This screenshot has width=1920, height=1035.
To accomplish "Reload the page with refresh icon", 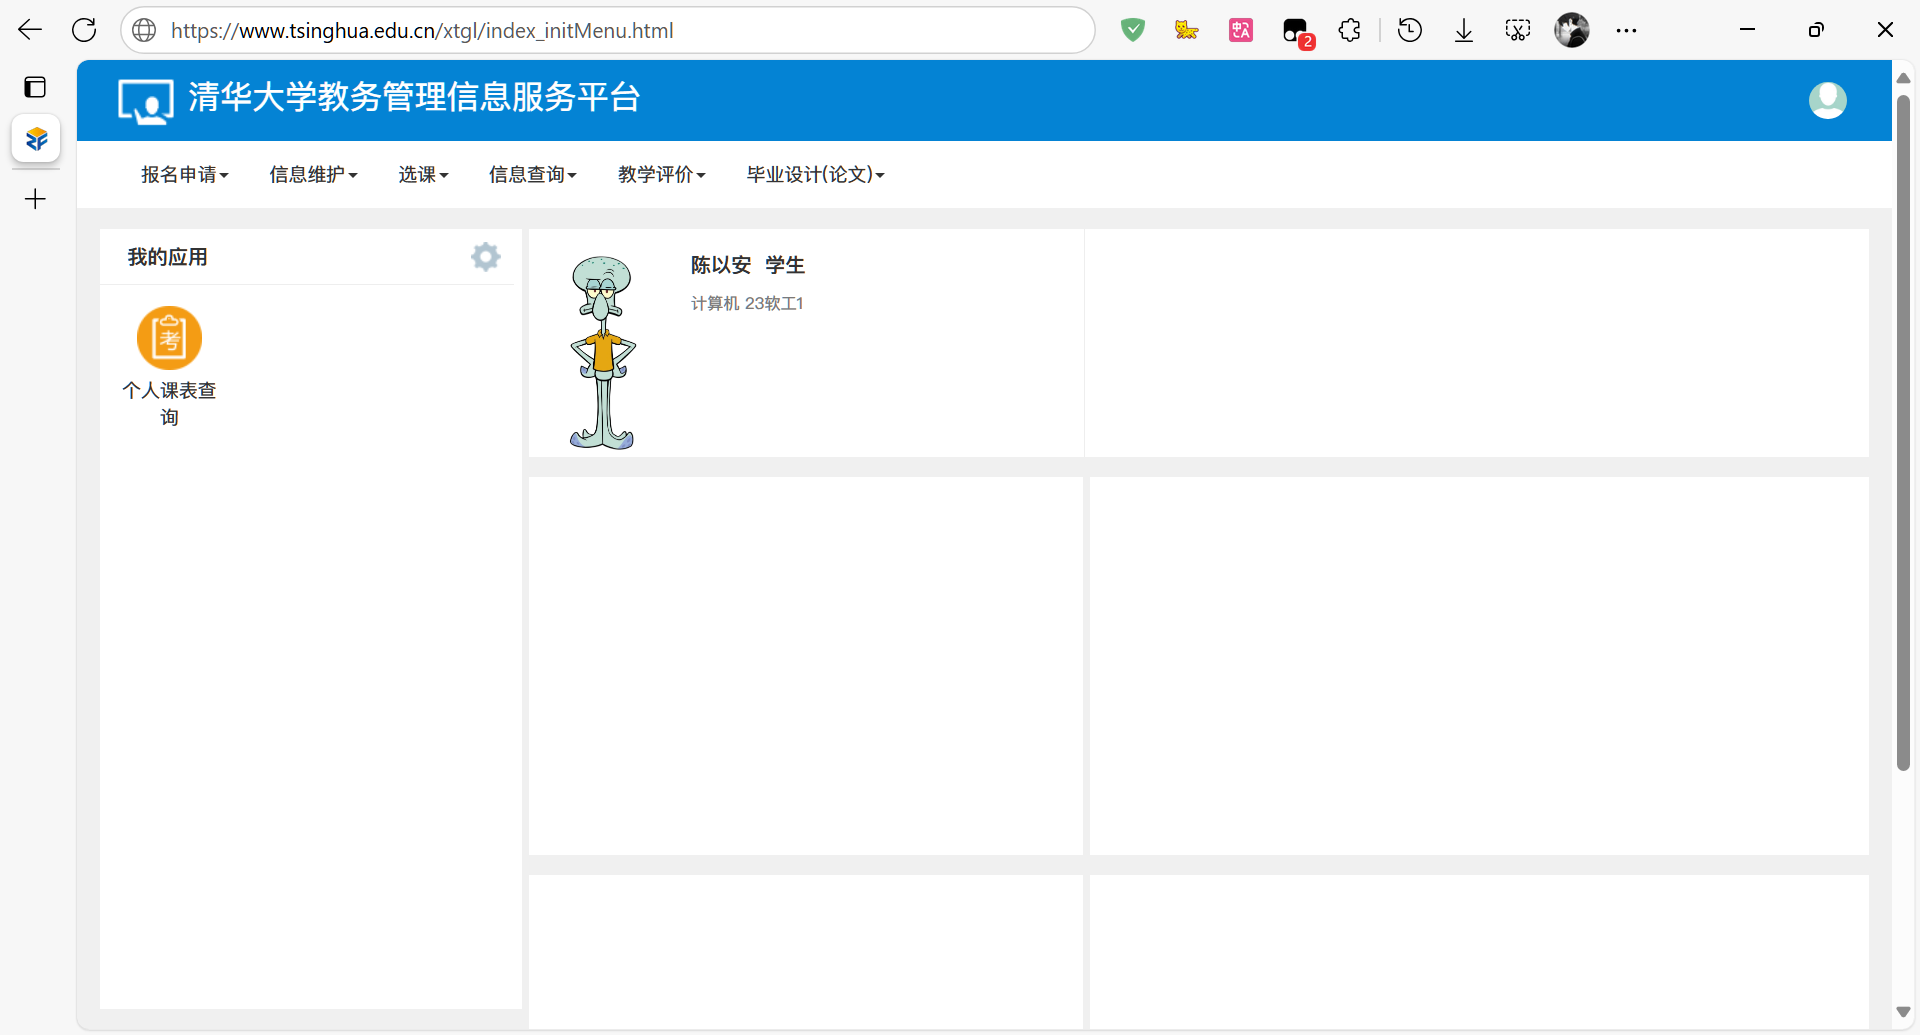I will [84, 30].
